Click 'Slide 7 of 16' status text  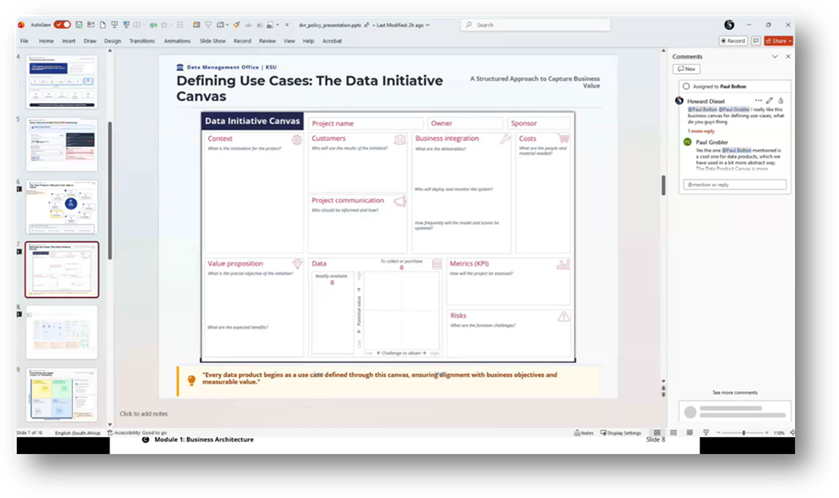29,433
